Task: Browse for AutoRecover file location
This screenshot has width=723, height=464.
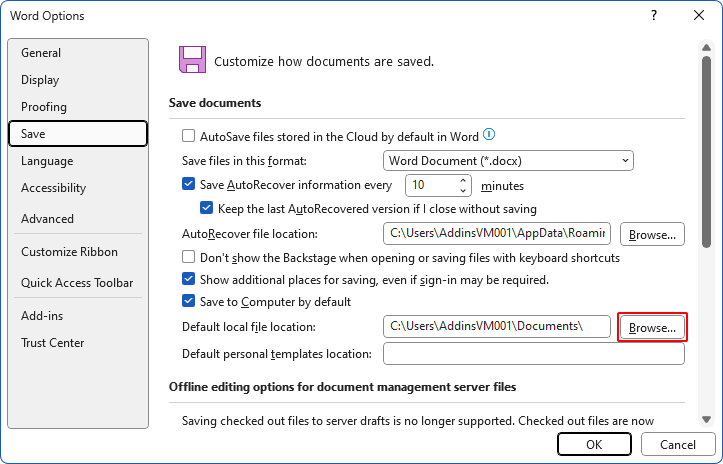Action: tap(652, 234)
